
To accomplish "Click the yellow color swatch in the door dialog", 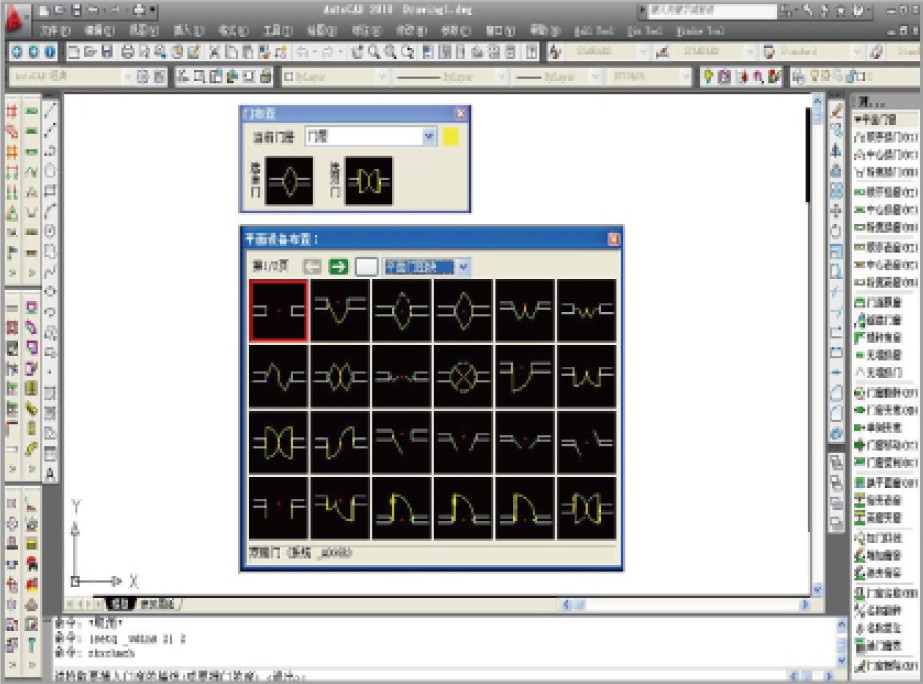I will [450, 137].
